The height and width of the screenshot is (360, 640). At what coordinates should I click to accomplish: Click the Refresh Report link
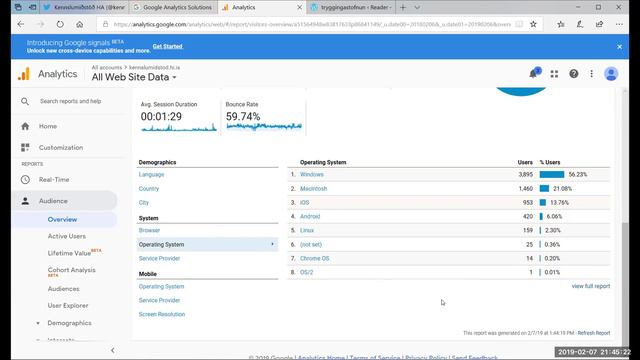click(594, 333)
